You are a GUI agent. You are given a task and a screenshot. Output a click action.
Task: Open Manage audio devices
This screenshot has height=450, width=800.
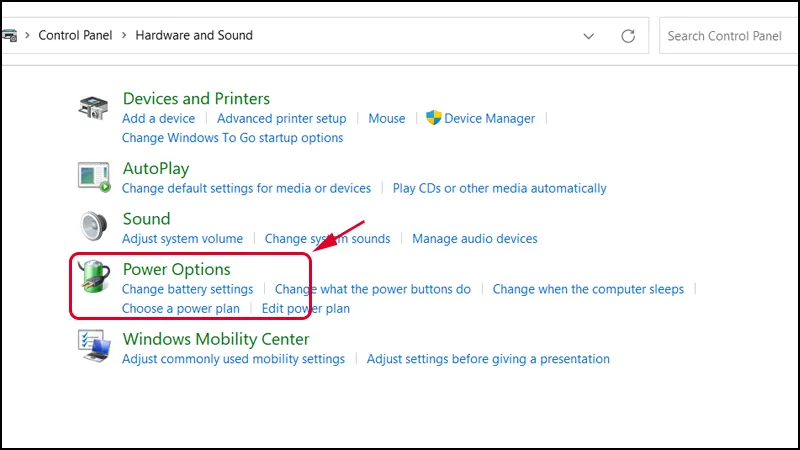click(474, 239)
